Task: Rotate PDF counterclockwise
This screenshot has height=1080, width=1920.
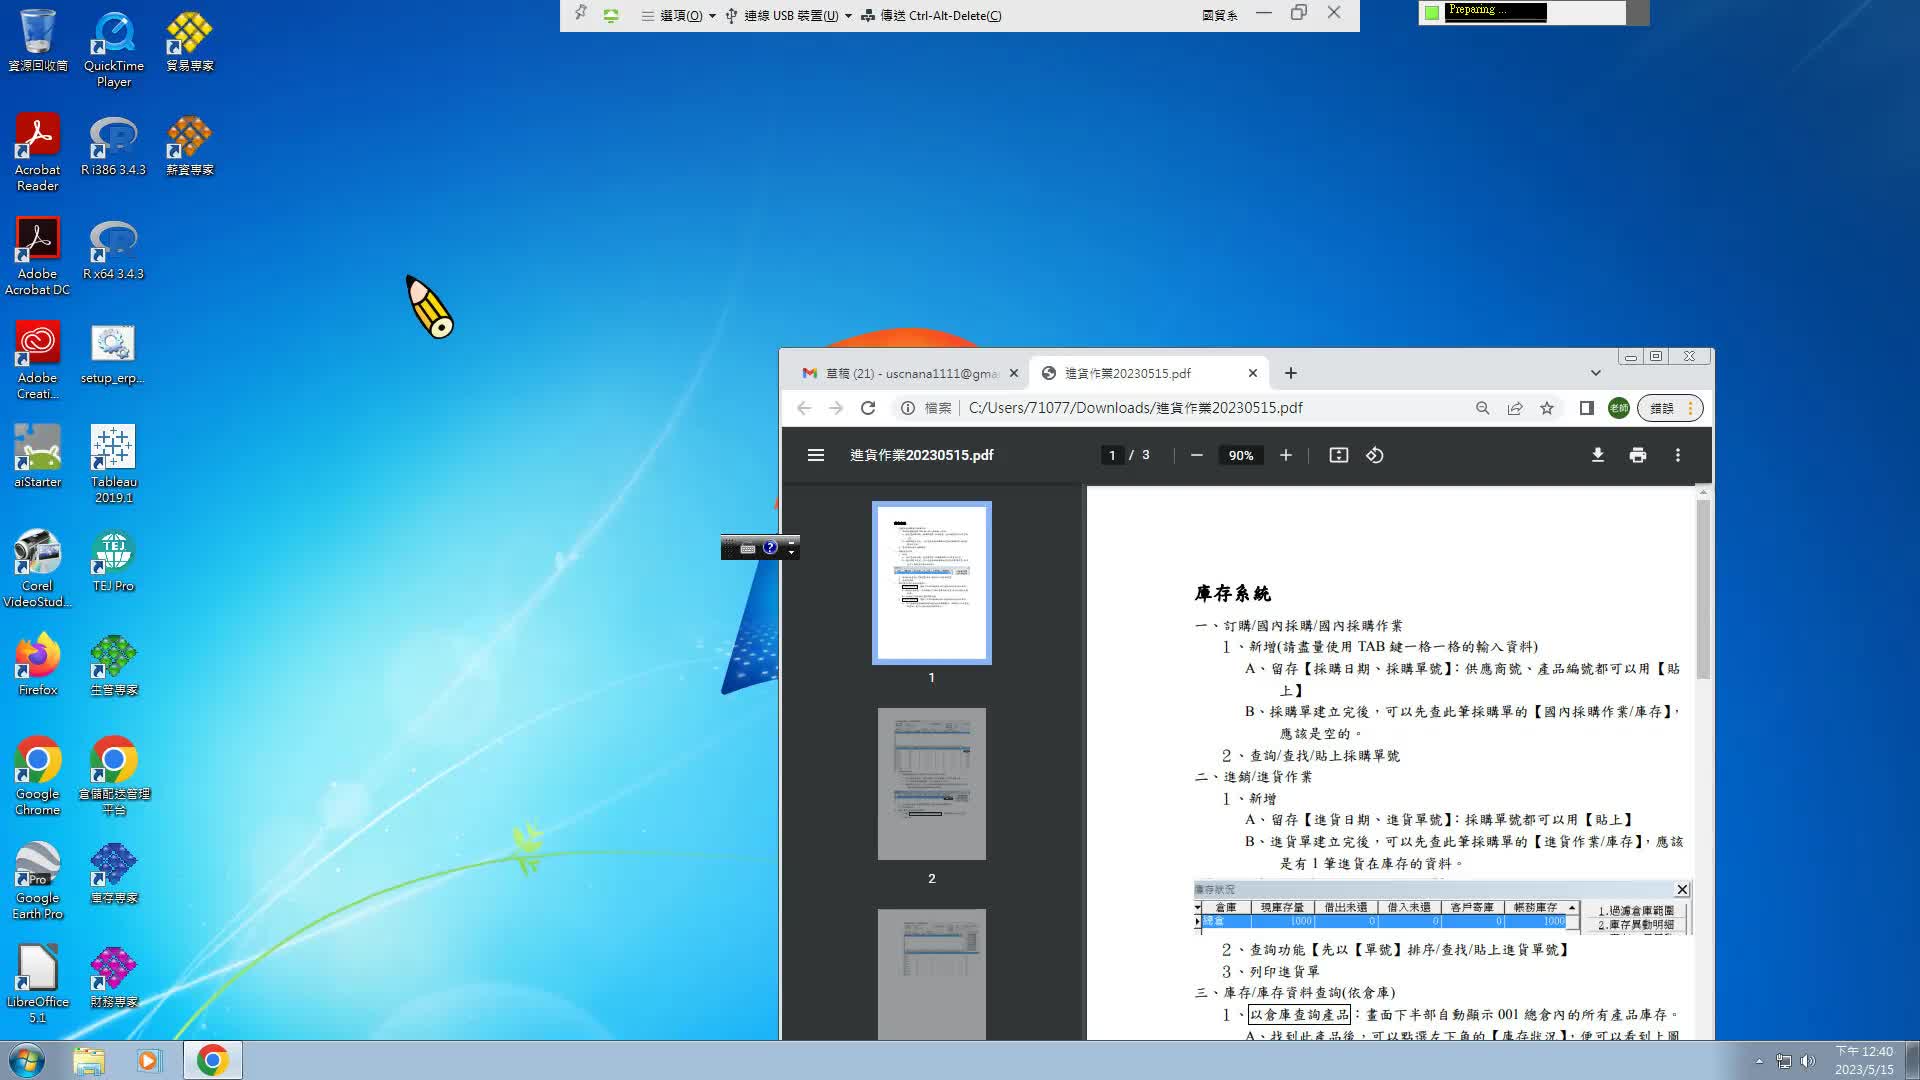Action: [1375, 455]
